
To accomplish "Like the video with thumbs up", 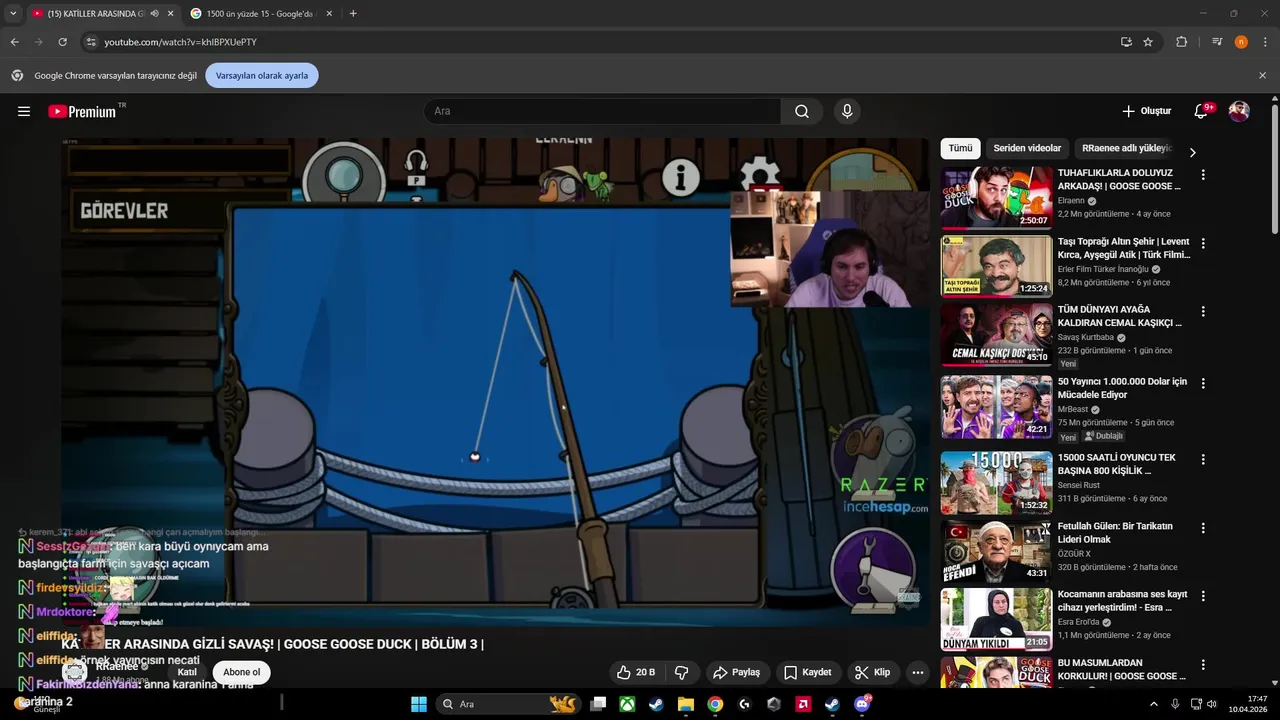I will pyautogui.click(x=634, y=672).
